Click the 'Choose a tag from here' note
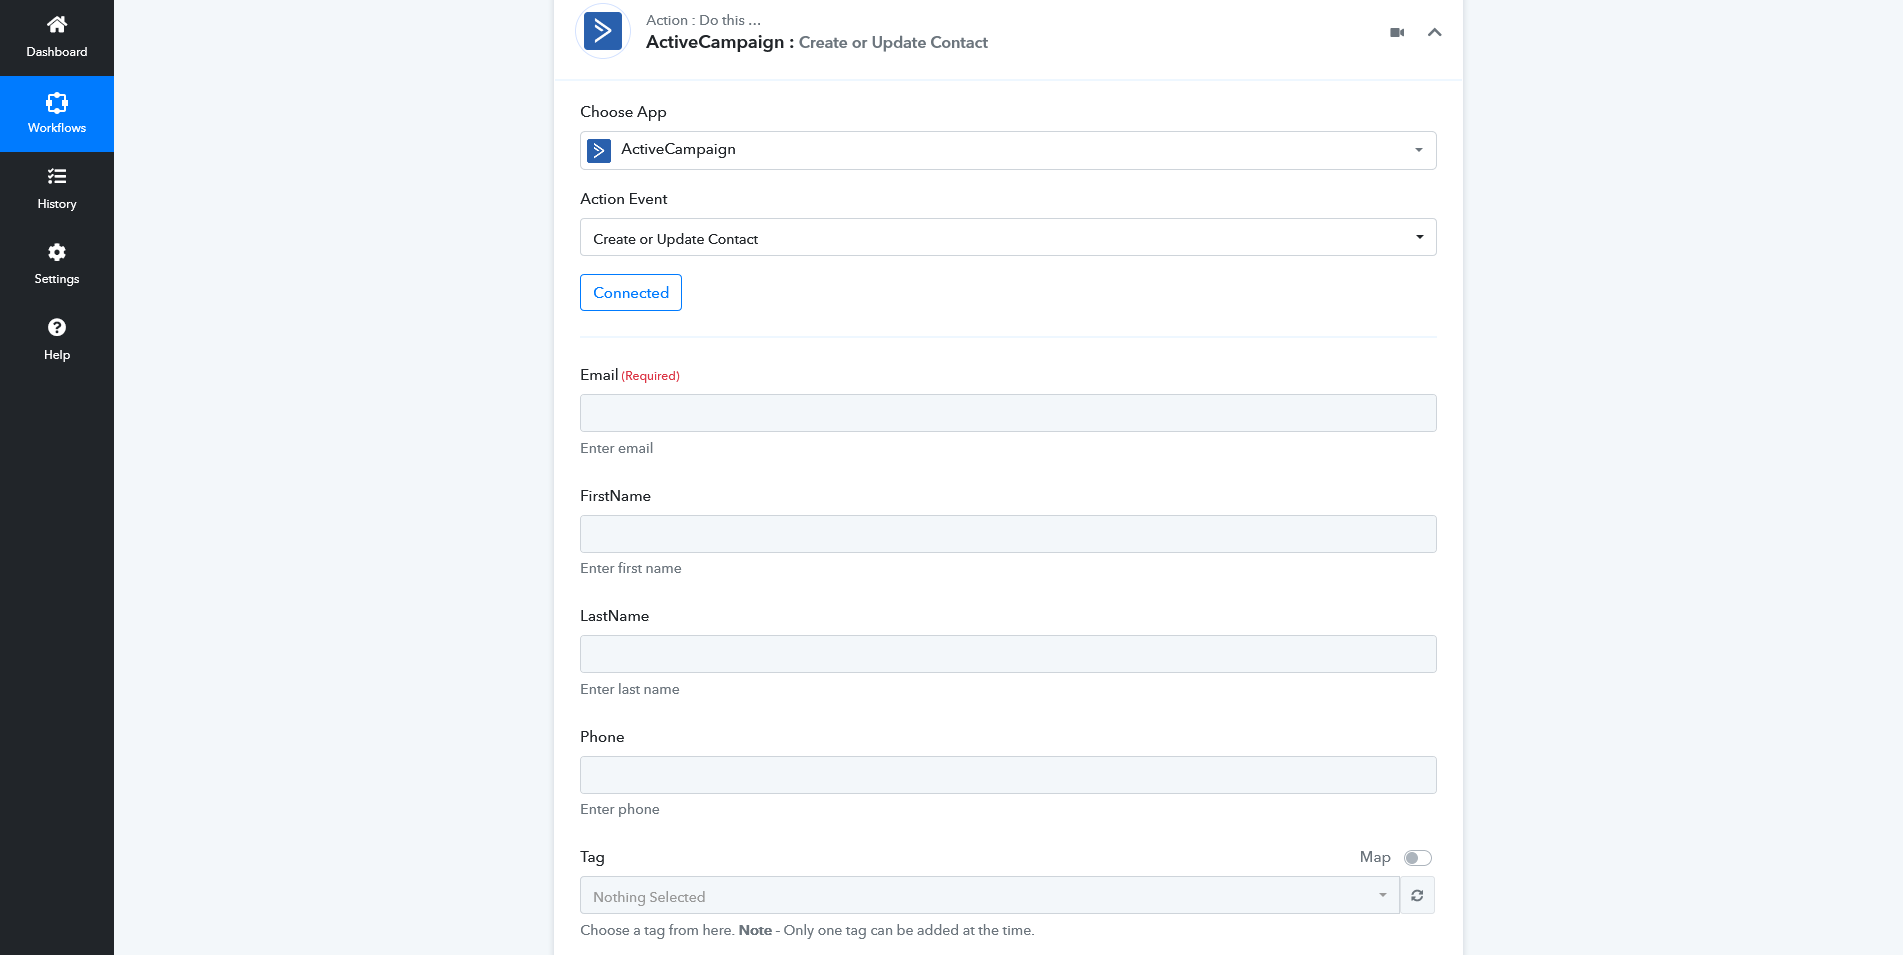 pyautogui.click(x=807, y=930)
